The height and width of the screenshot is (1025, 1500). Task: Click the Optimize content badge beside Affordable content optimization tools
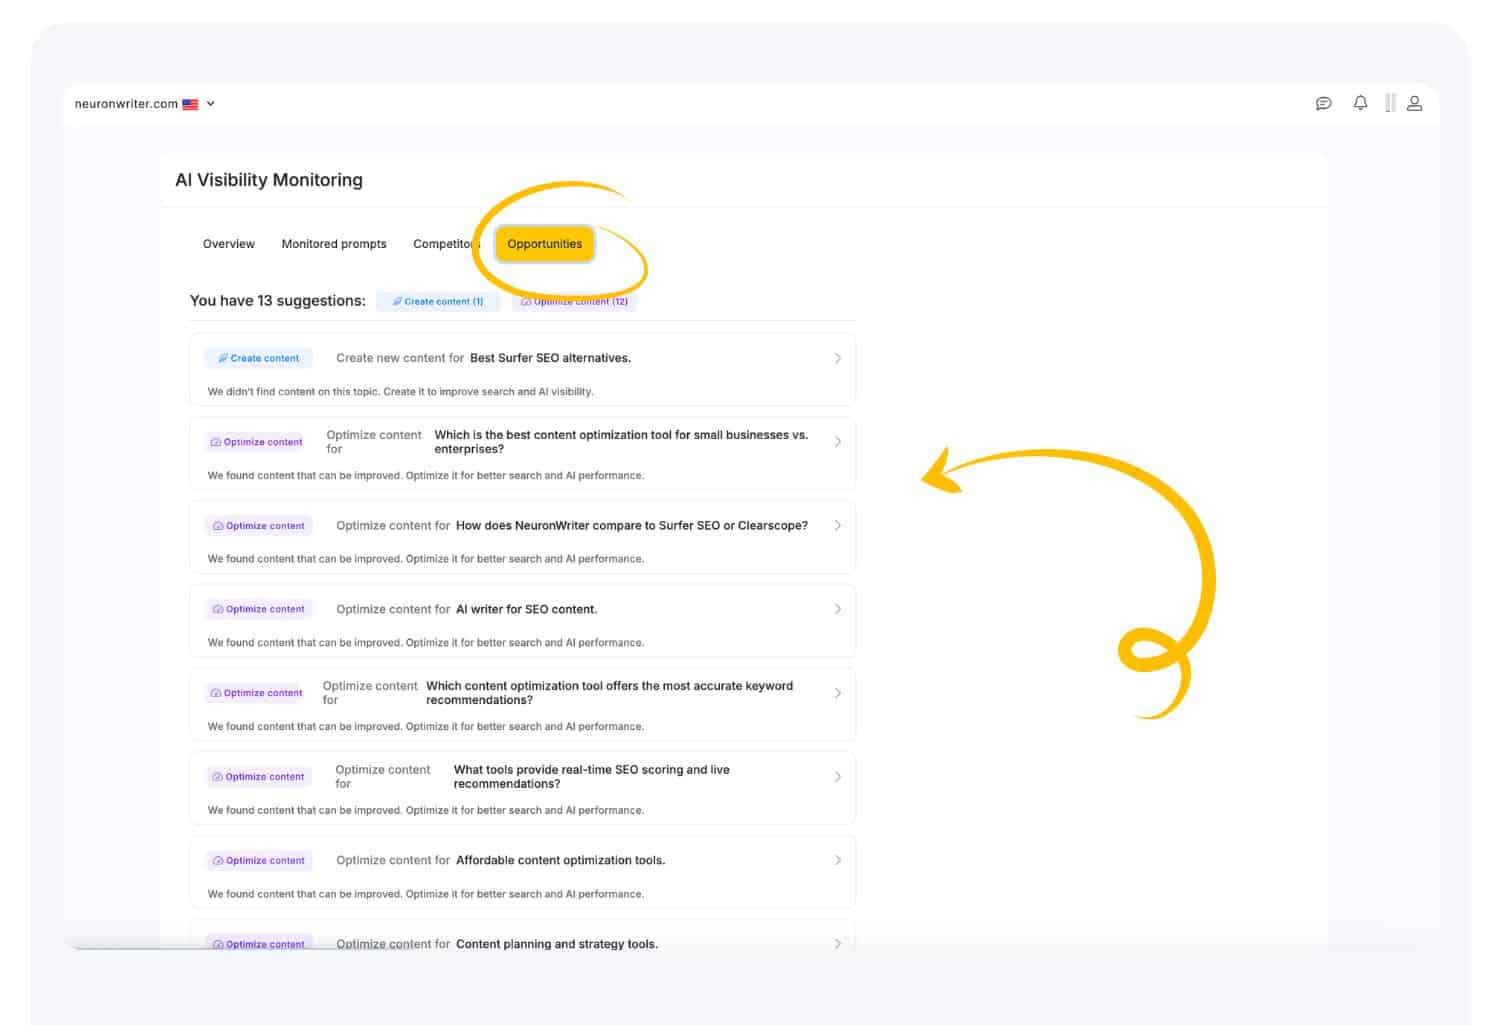coord(258,860)
